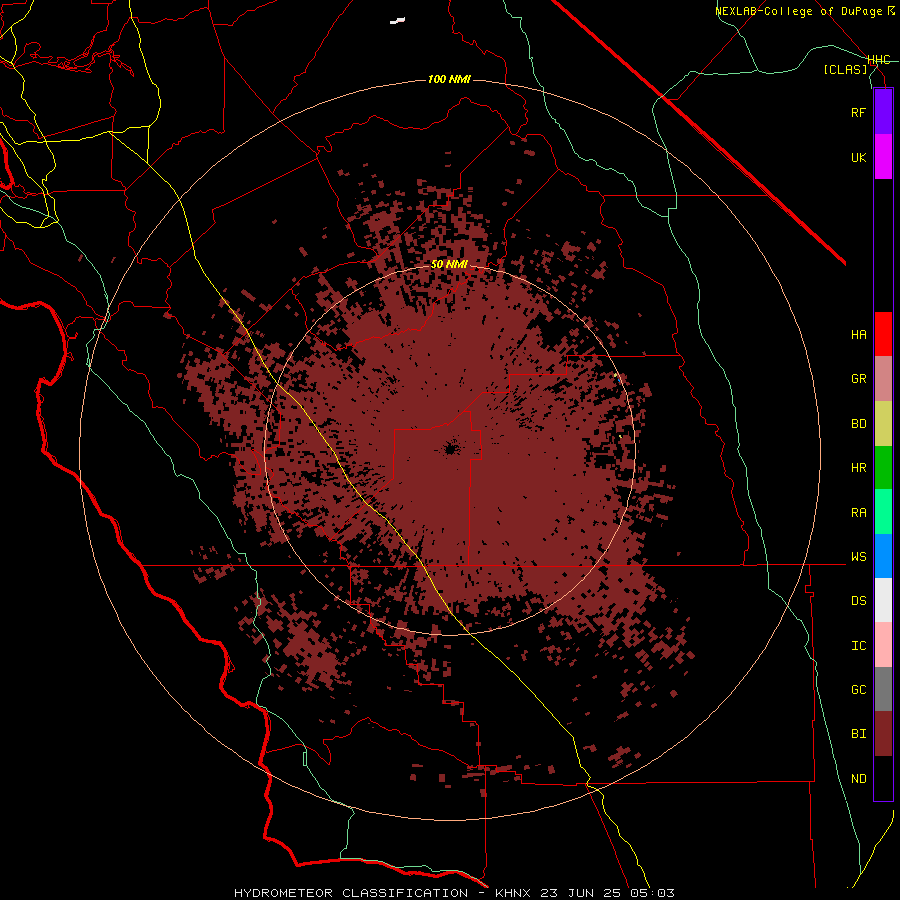Click the WS legend label
Image resolution: width=900 pixels, height=900 pixels.
pos(858,557)
